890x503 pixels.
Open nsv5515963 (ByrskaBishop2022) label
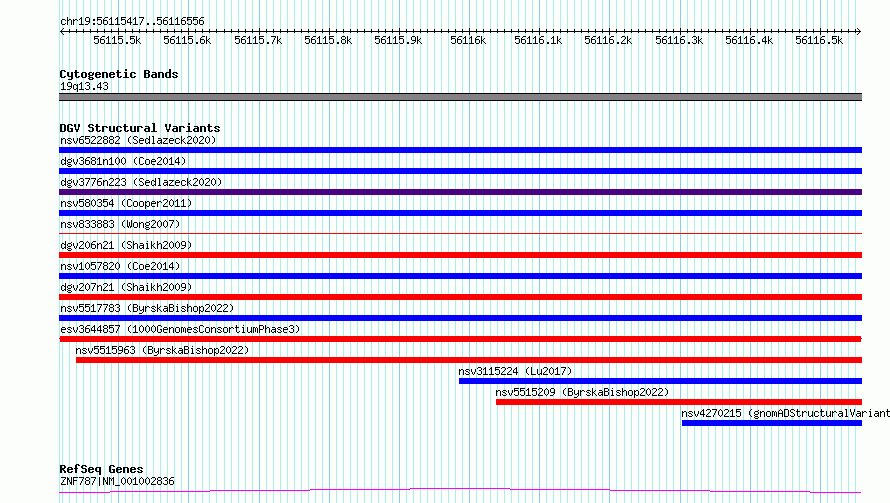[162, 350]
